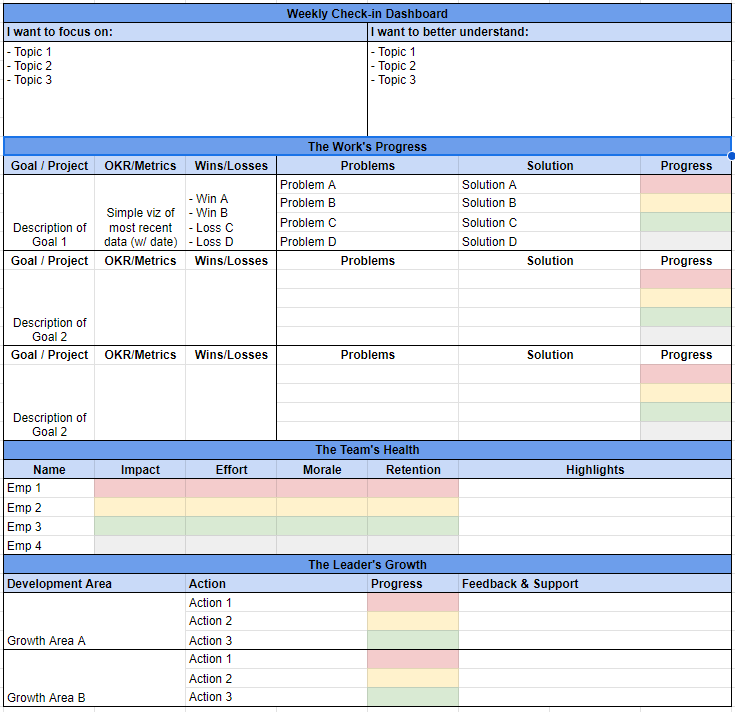Select the Growth Area A cell
This screenshot has height=712, width=735.
(94, 621)
